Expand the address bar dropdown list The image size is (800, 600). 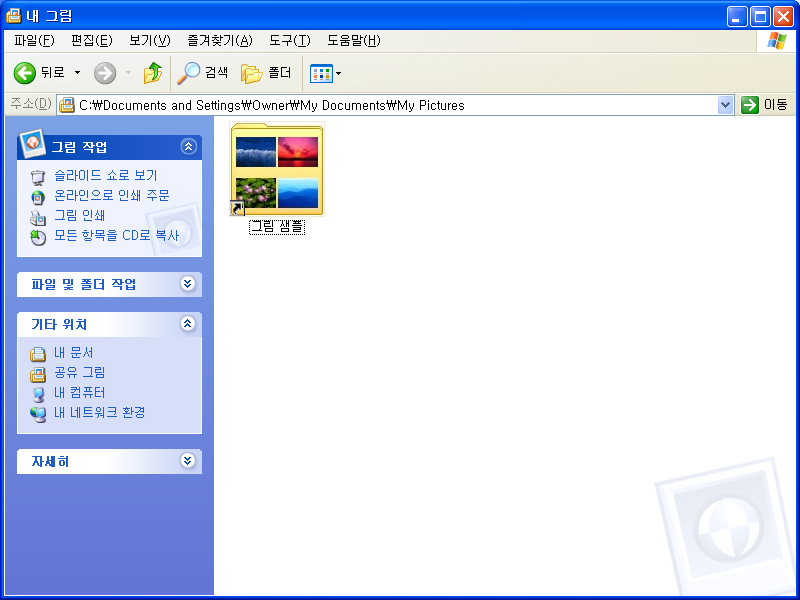tap(725, 106)
